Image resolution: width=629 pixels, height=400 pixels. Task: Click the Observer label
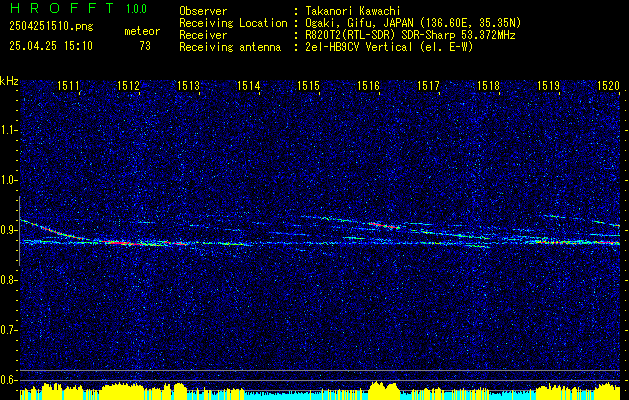click(203, 11)
